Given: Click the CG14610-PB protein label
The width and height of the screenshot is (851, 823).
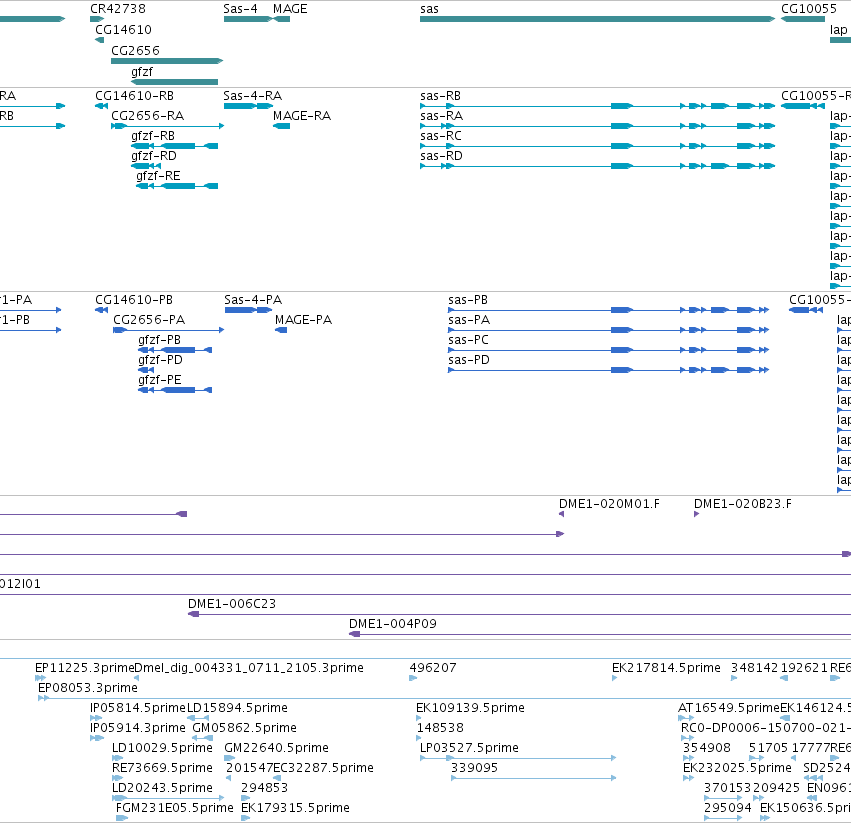Looking at the screenshot, I should coord(134,300).
